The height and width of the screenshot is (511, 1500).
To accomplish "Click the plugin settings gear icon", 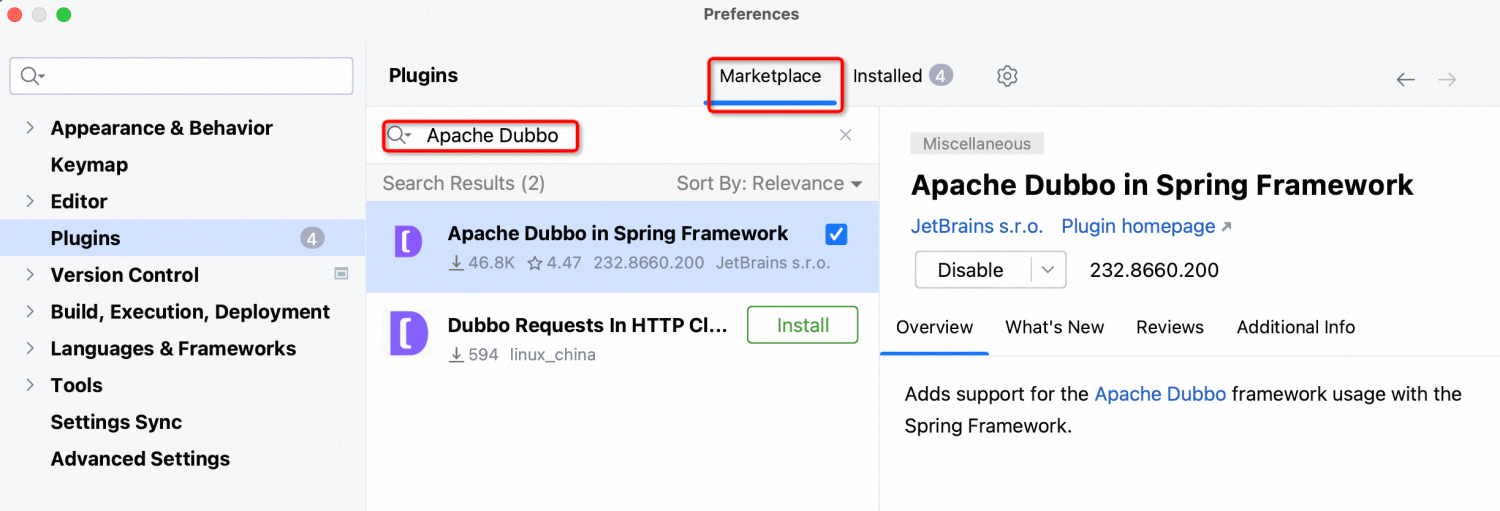I will point(1007,76).
